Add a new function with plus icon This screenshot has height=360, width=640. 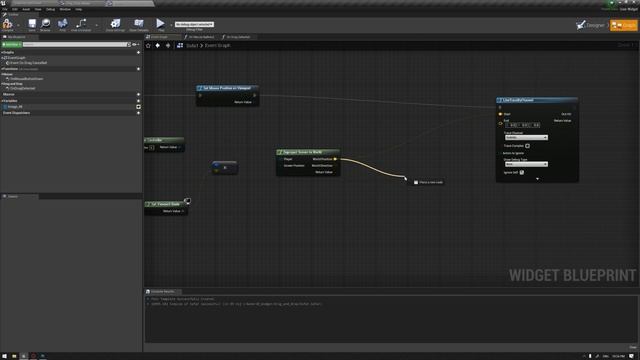coord(138,69)
